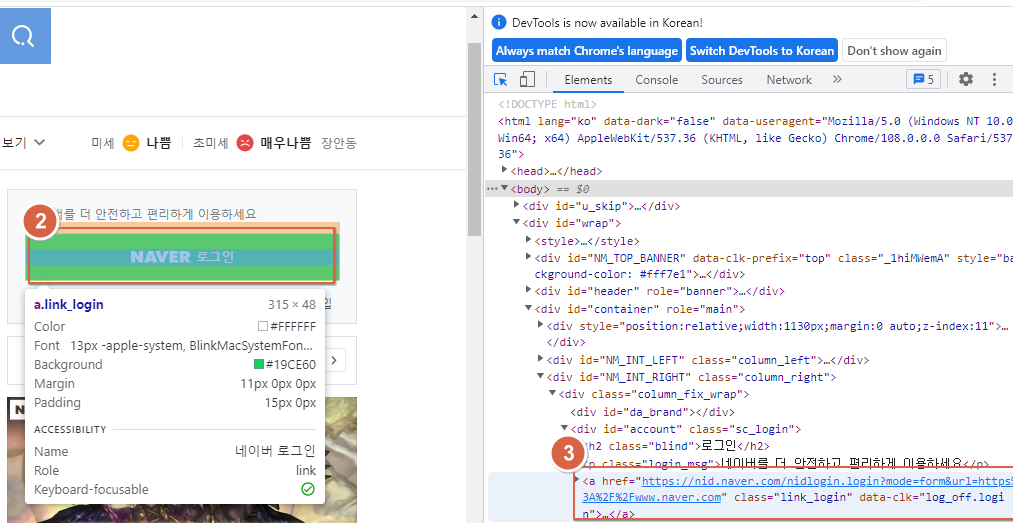Show more DevTools tabs with double chevron

[837, 79]
